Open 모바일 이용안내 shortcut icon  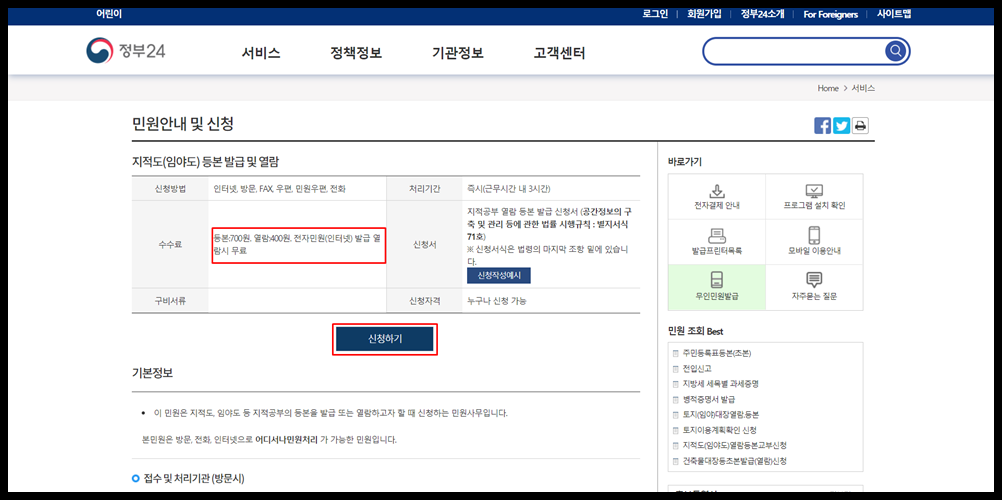click(813, 235)
